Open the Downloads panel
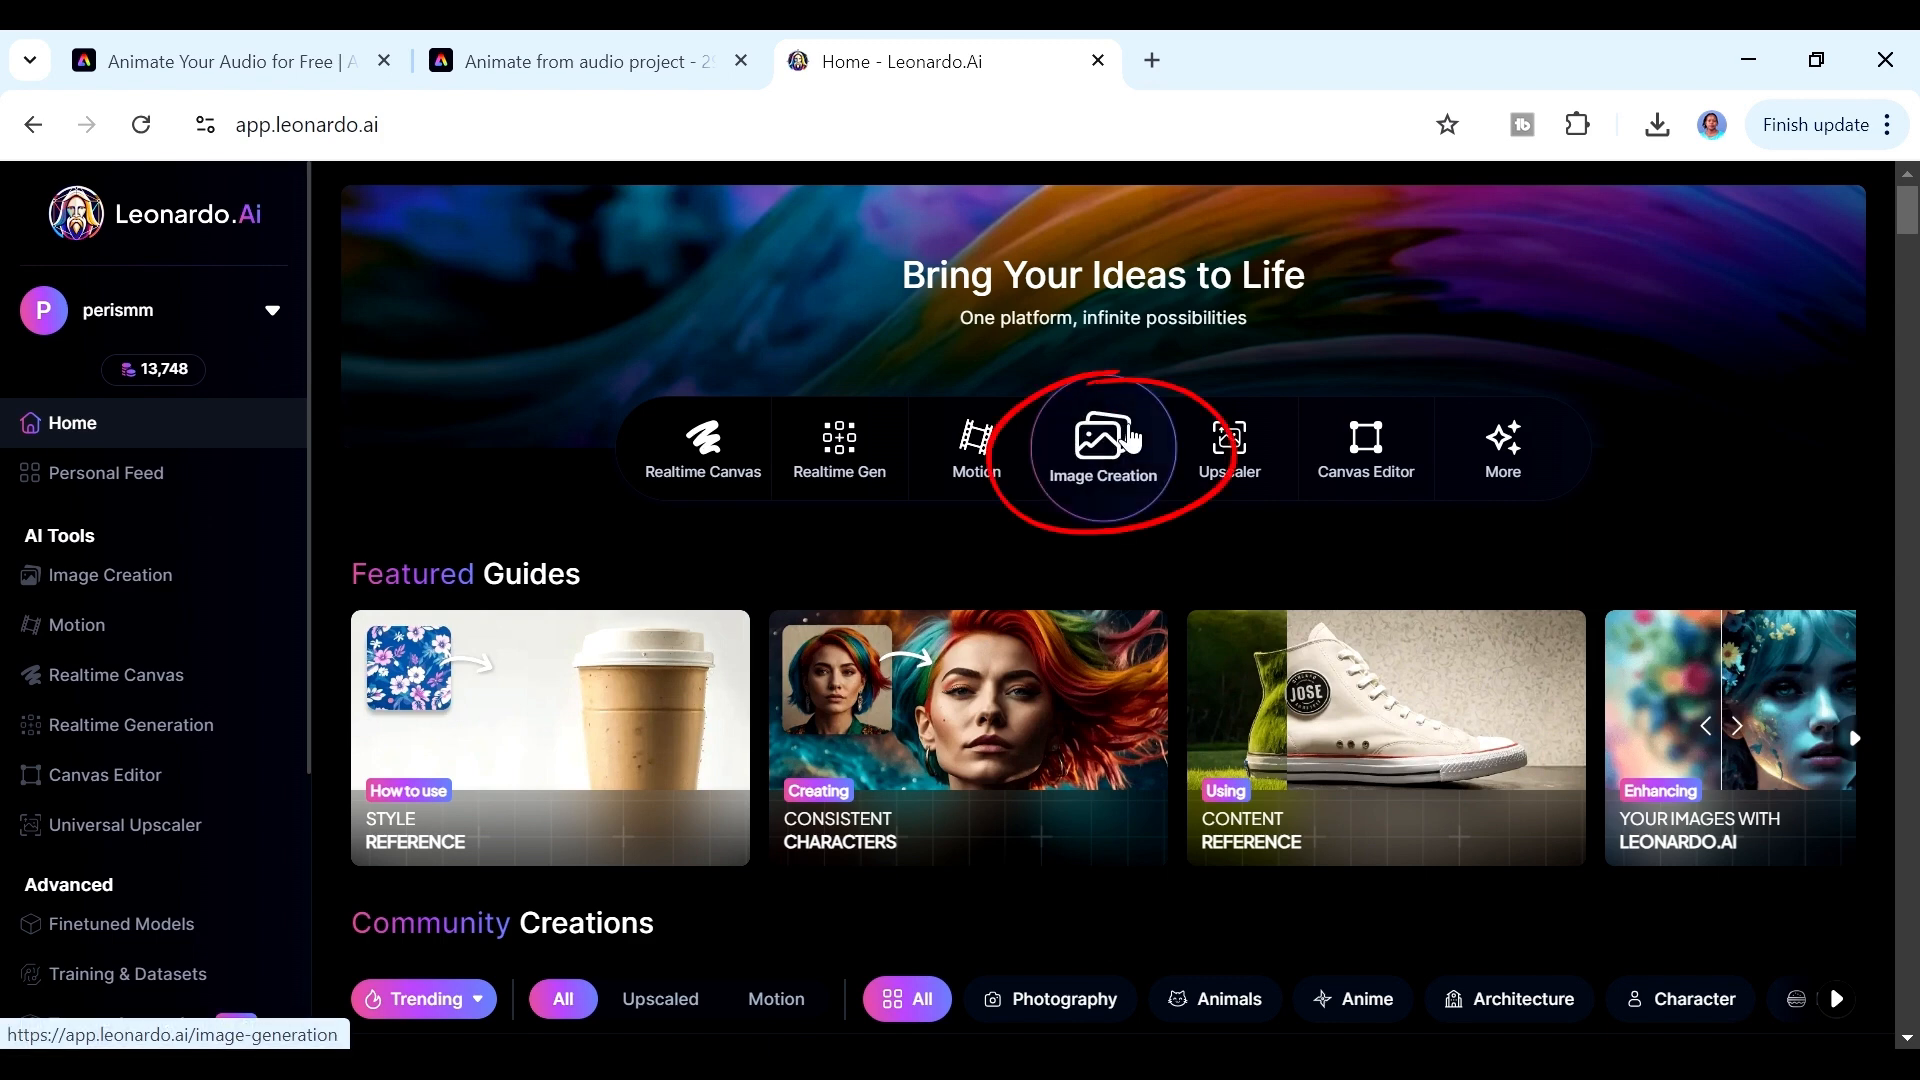 tap(1657, 125)
